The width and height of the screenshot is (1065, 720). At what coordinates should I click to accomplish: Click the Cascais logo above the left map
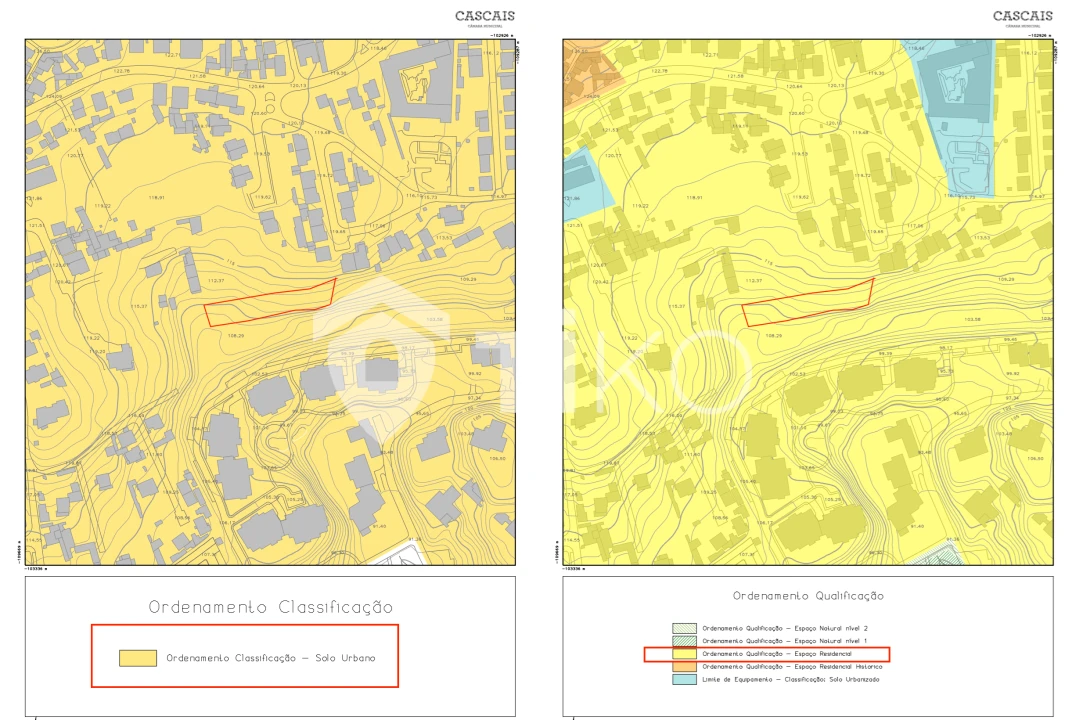tap(486, 18)
